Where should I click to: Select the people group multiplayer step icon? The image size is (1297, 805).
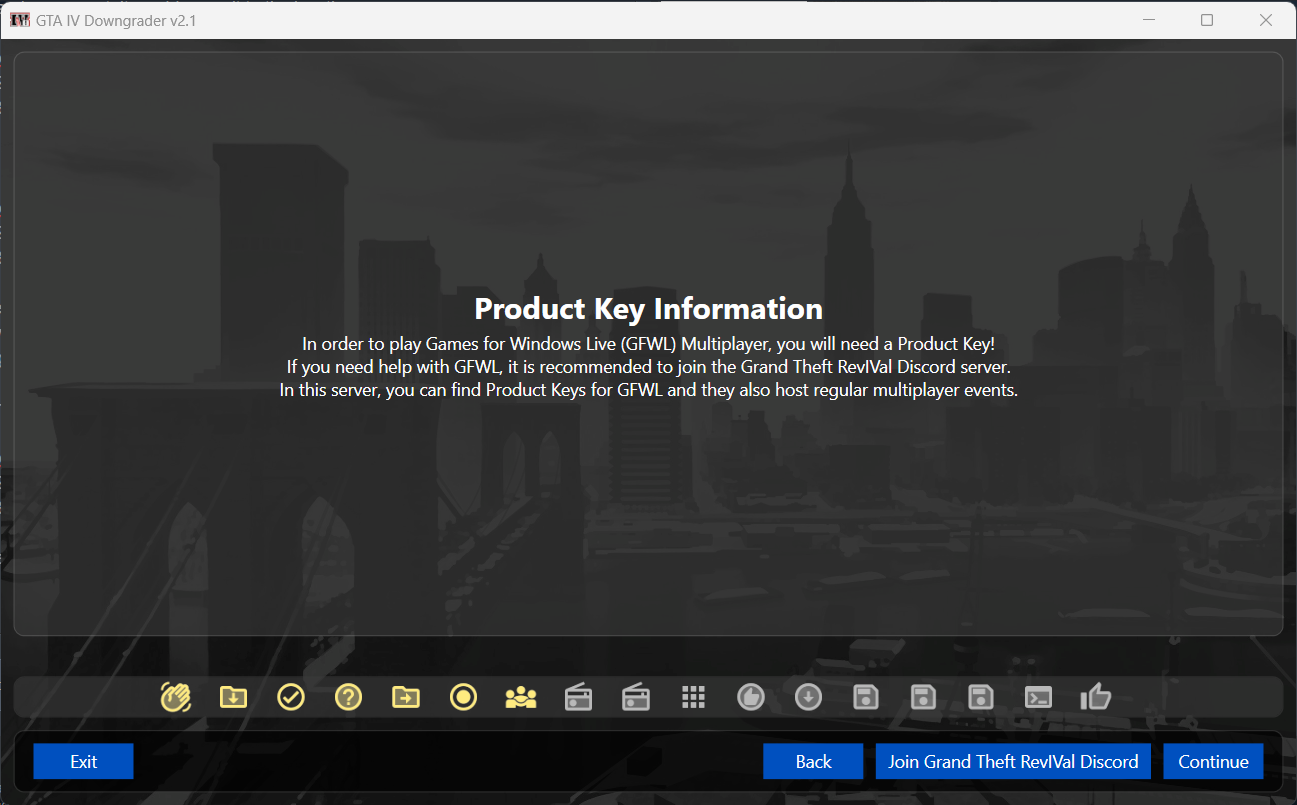(521, 697)
